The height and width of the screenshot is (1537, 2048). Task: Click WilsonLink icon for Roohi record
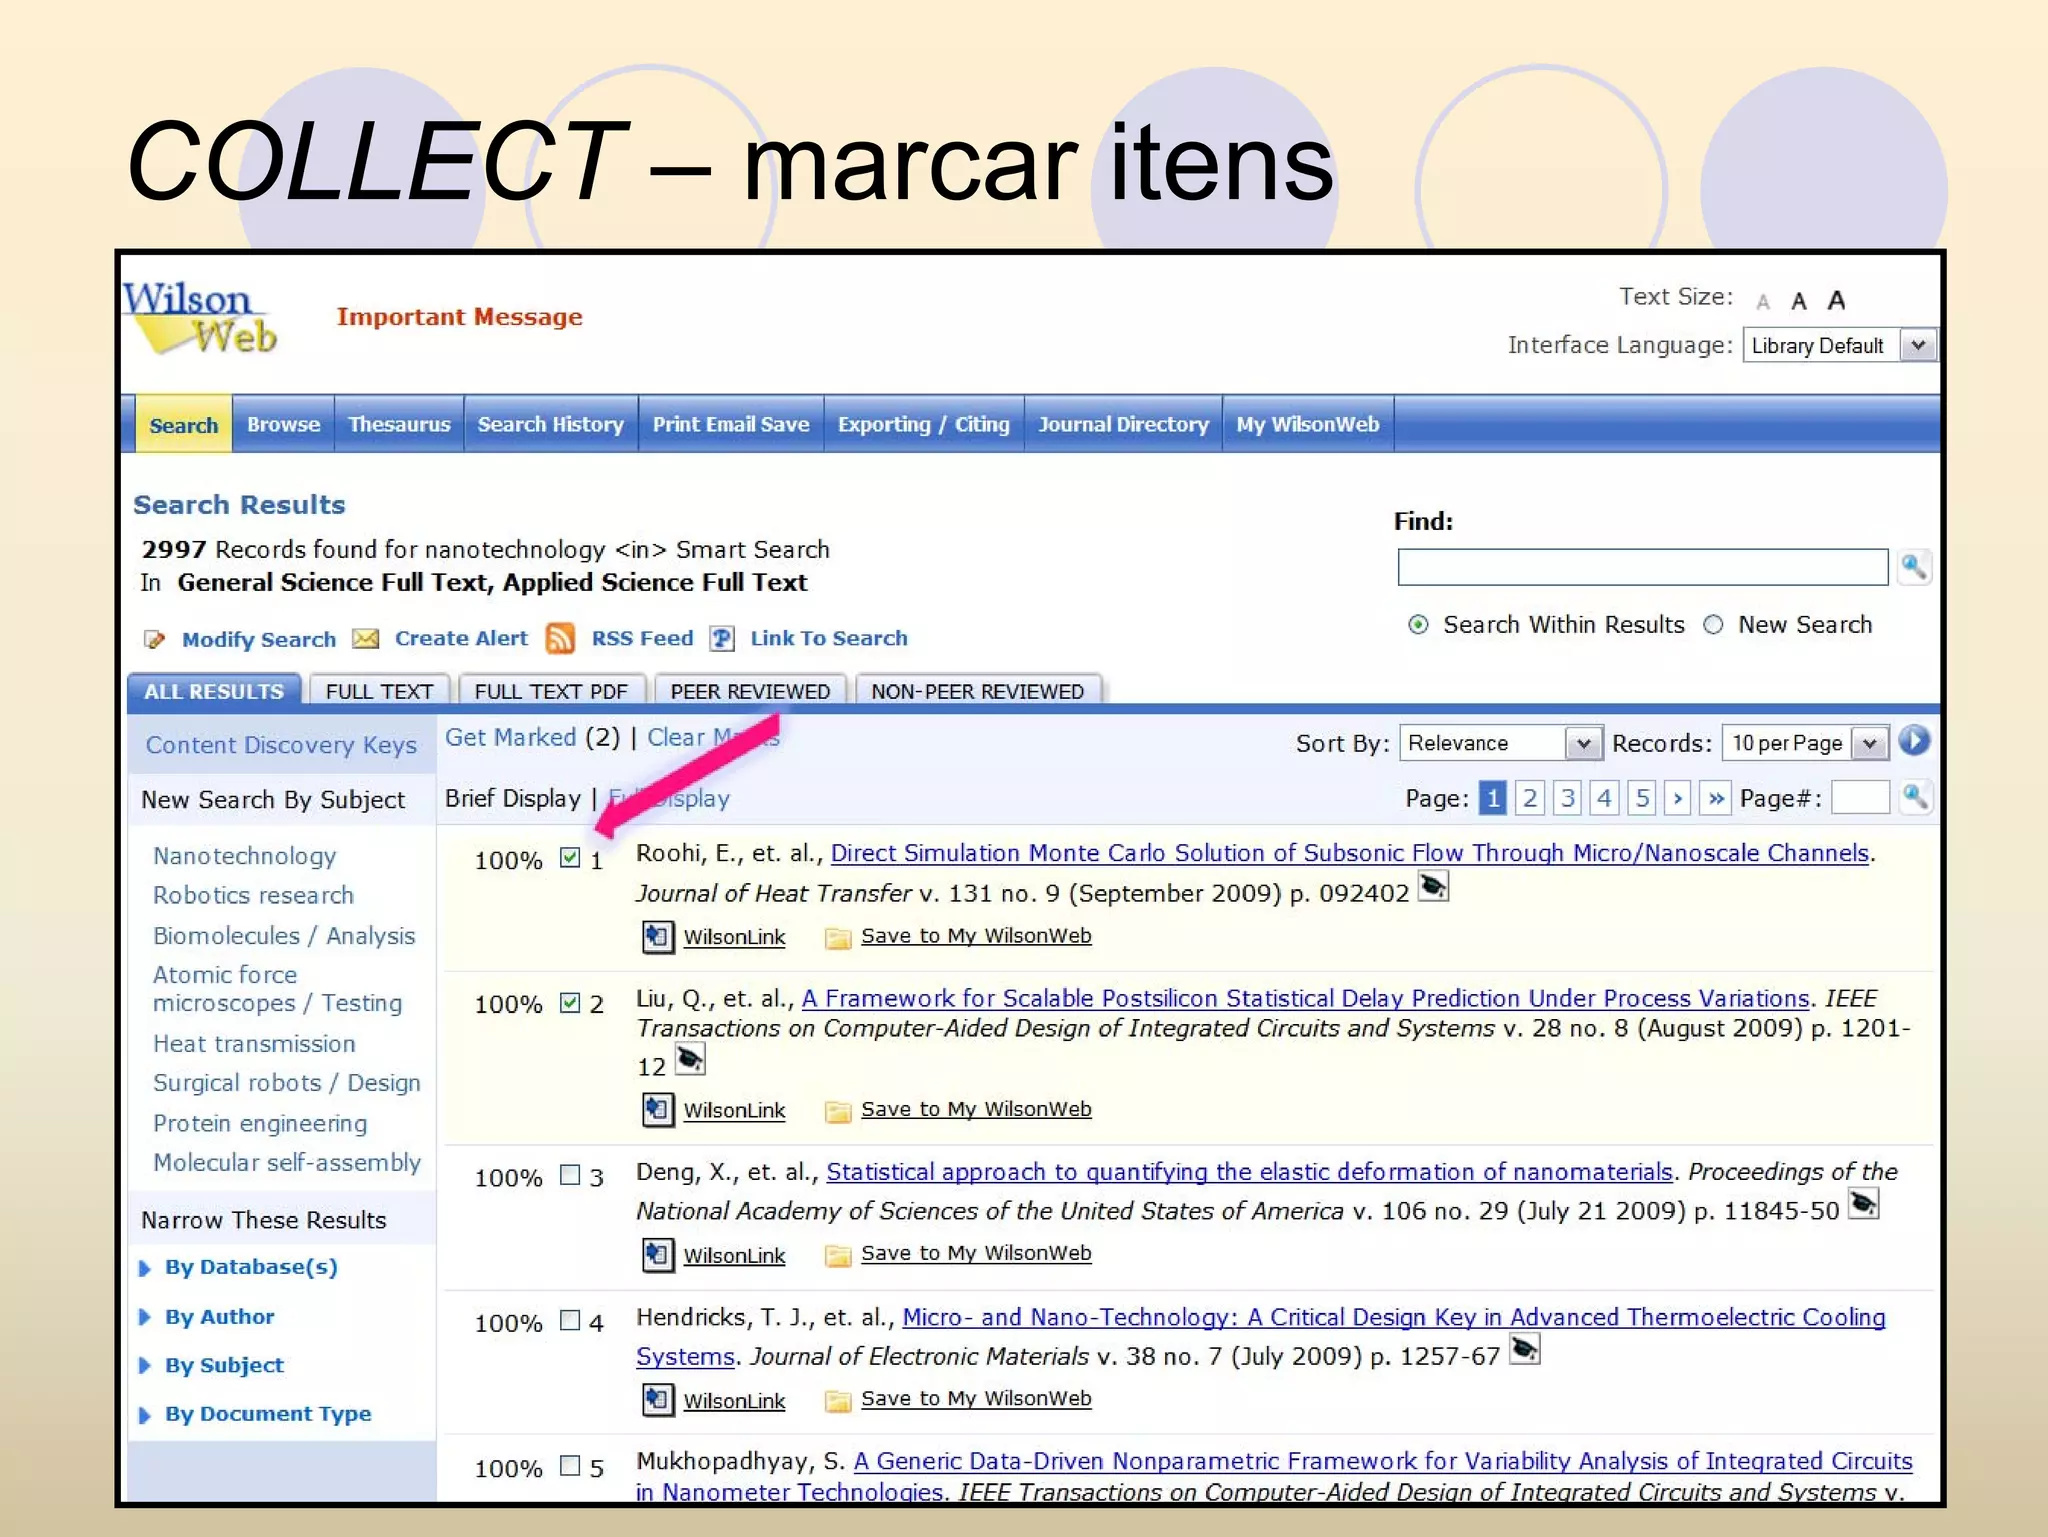(x=657, y=937)
